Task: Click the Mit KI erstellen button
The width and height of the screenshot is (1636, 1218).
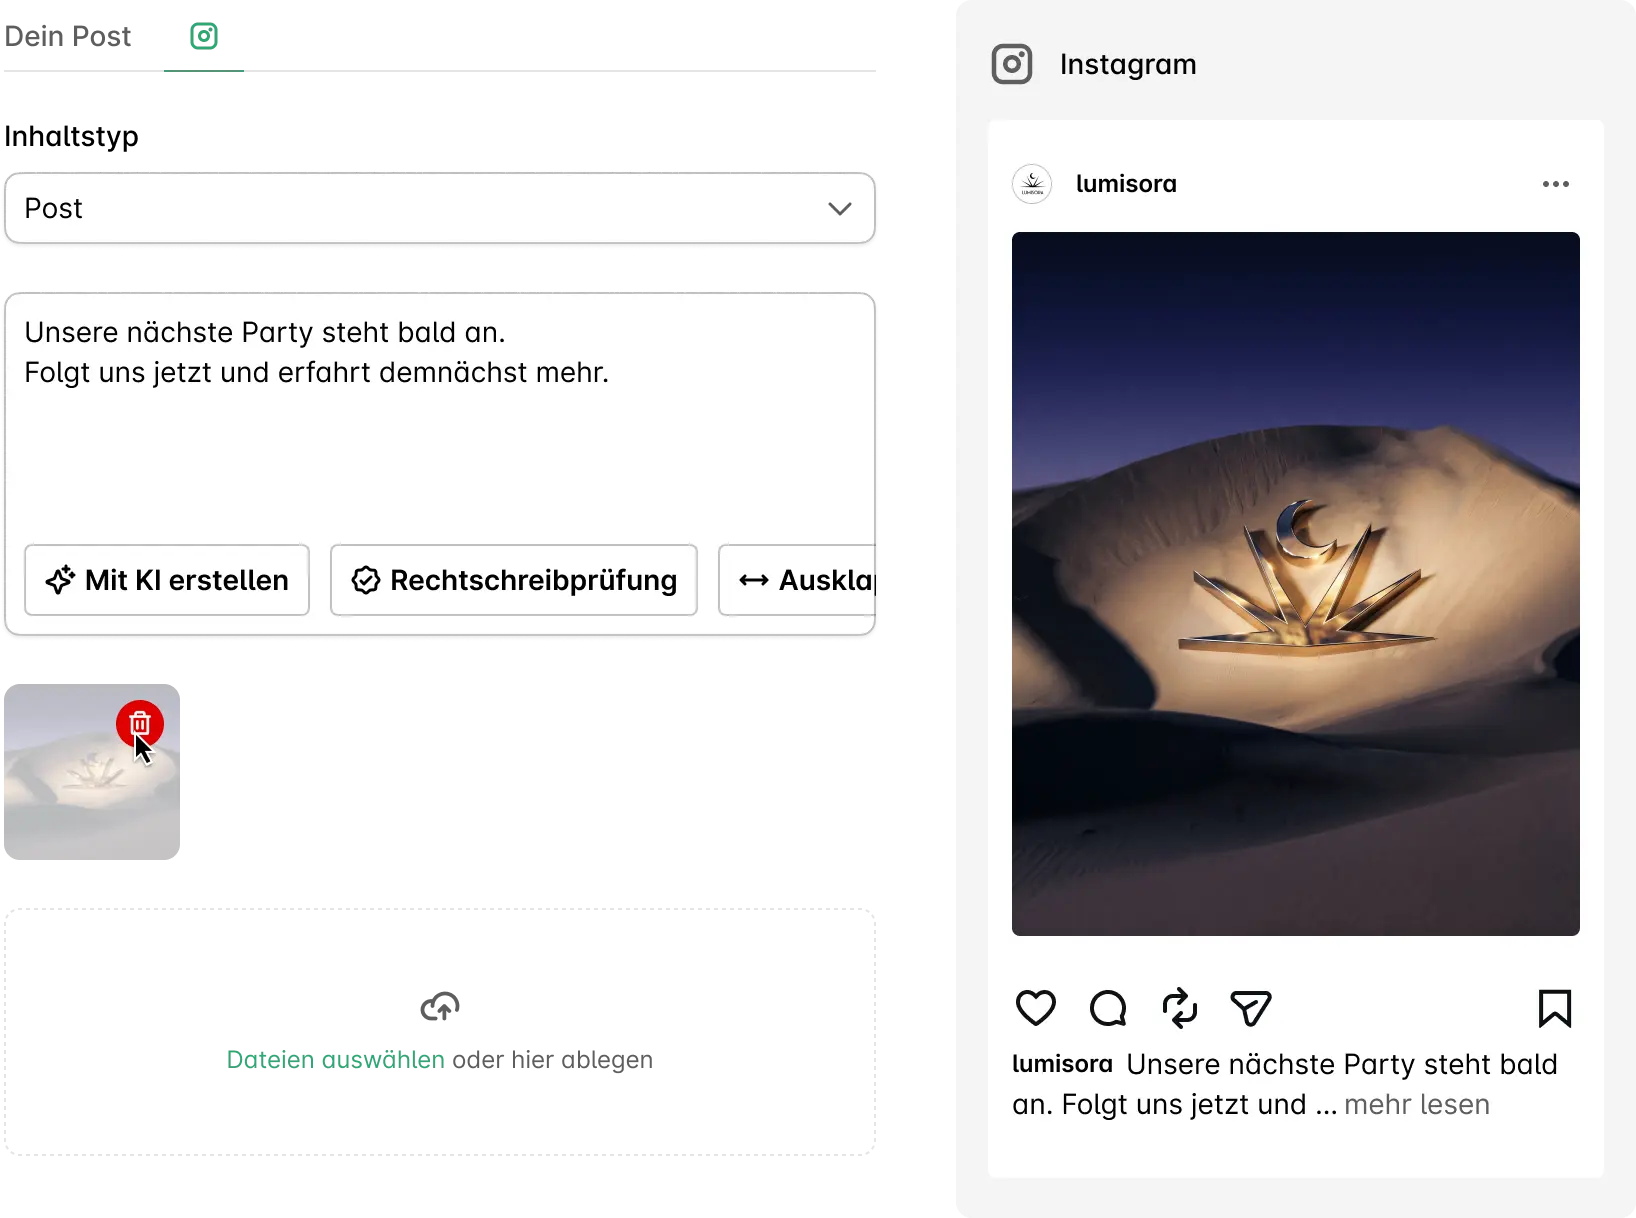Action: pyautogui.click(x=167, y=580)
